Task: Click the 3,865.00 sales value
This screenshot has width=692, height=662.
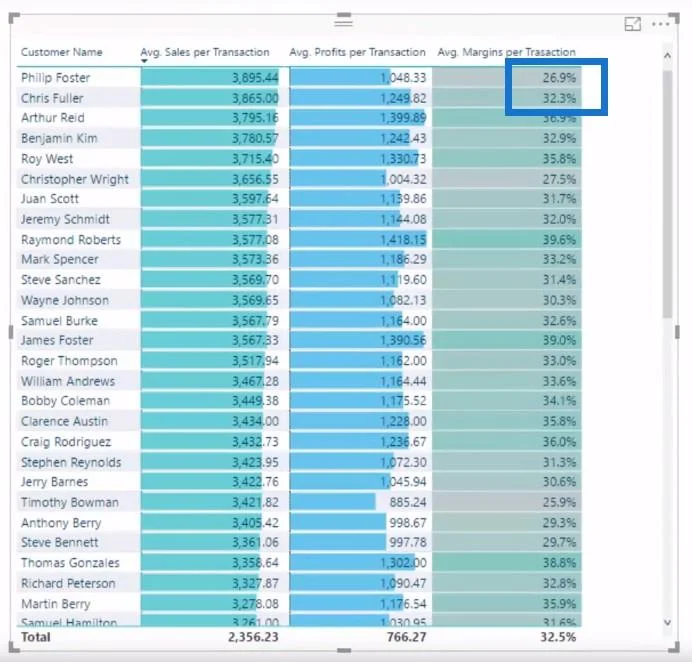Action: (x=255, y=98)
